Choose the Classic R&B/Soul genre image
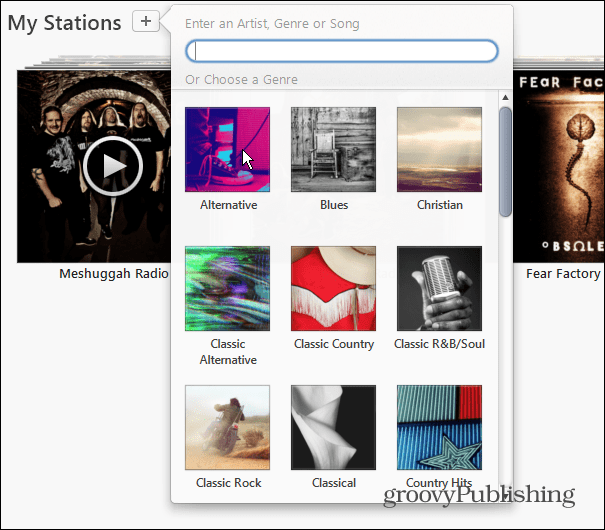 tap(439, 288)
